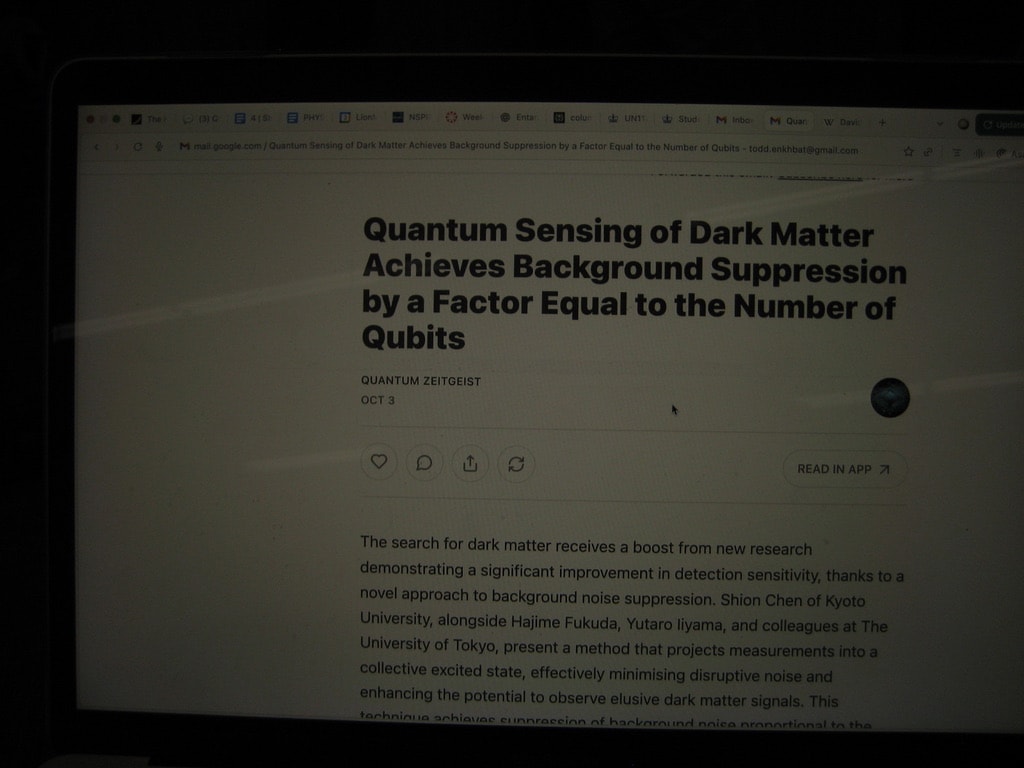Click the round profile icon next to Update
The height and width of the screenshot is (768, 1024).
(x=963, y=123)
